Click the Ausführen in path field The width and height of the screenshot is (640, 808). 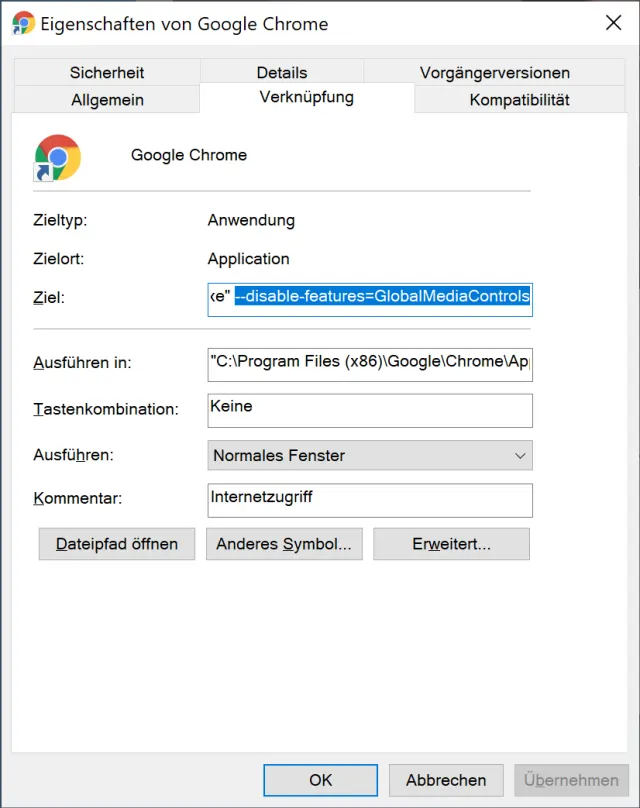click(x=370, y=365)
